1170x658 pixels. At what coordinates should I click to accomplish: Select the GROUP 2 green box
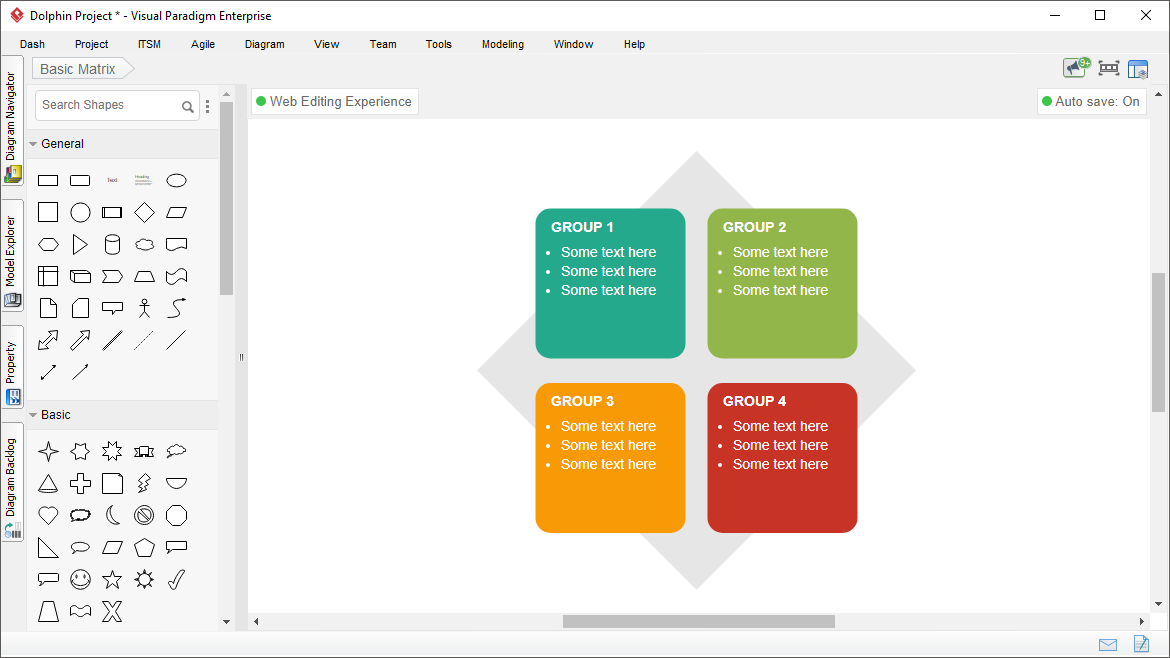point(782,283)
